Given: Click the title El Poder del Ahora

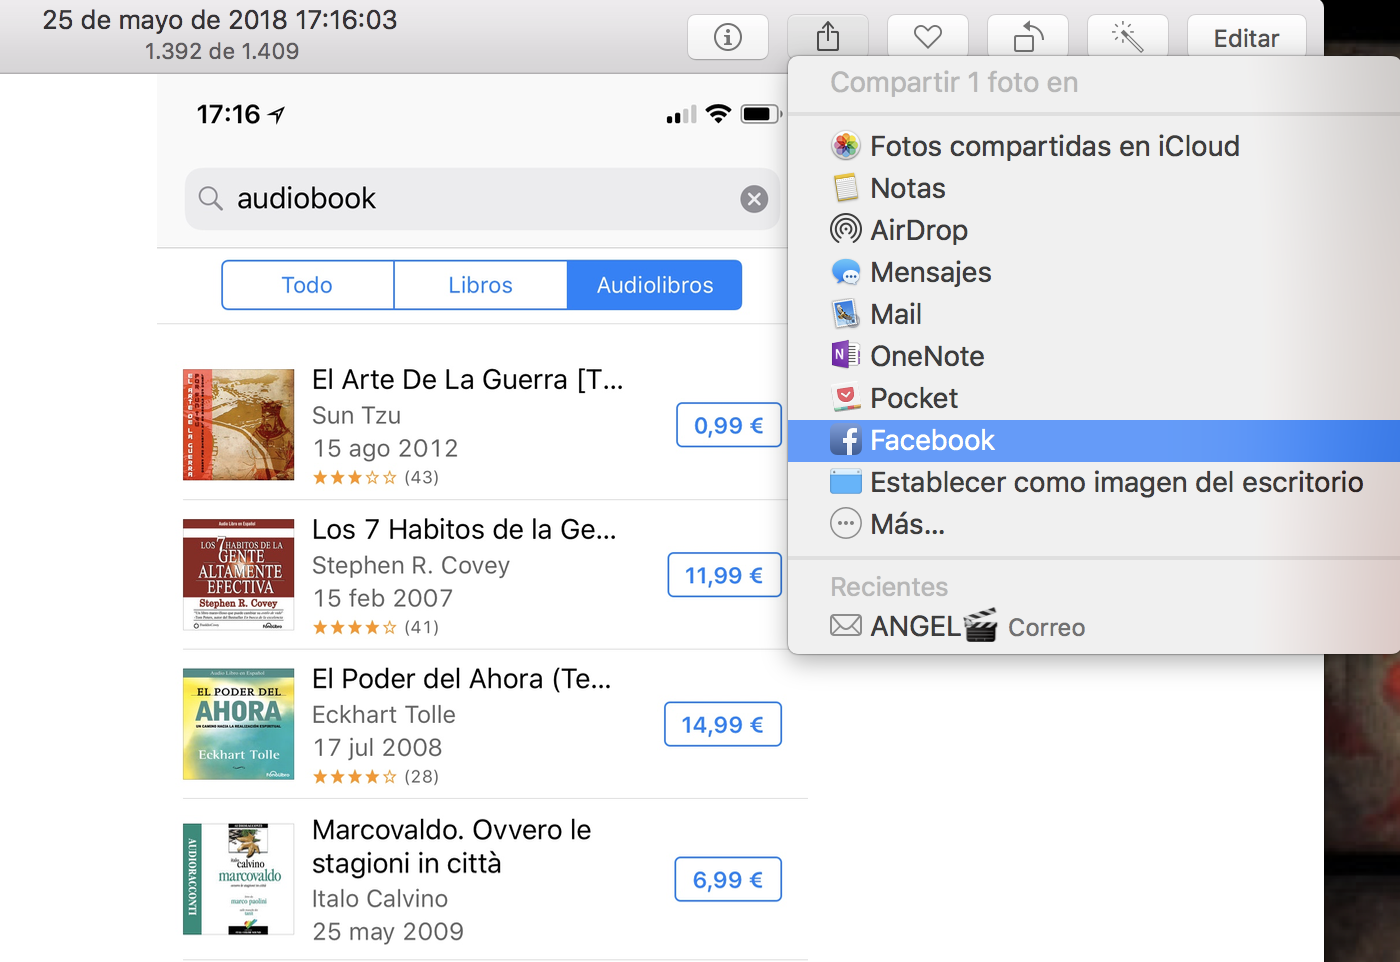Looking at the screenshot, I should click(x=462, y=679).
